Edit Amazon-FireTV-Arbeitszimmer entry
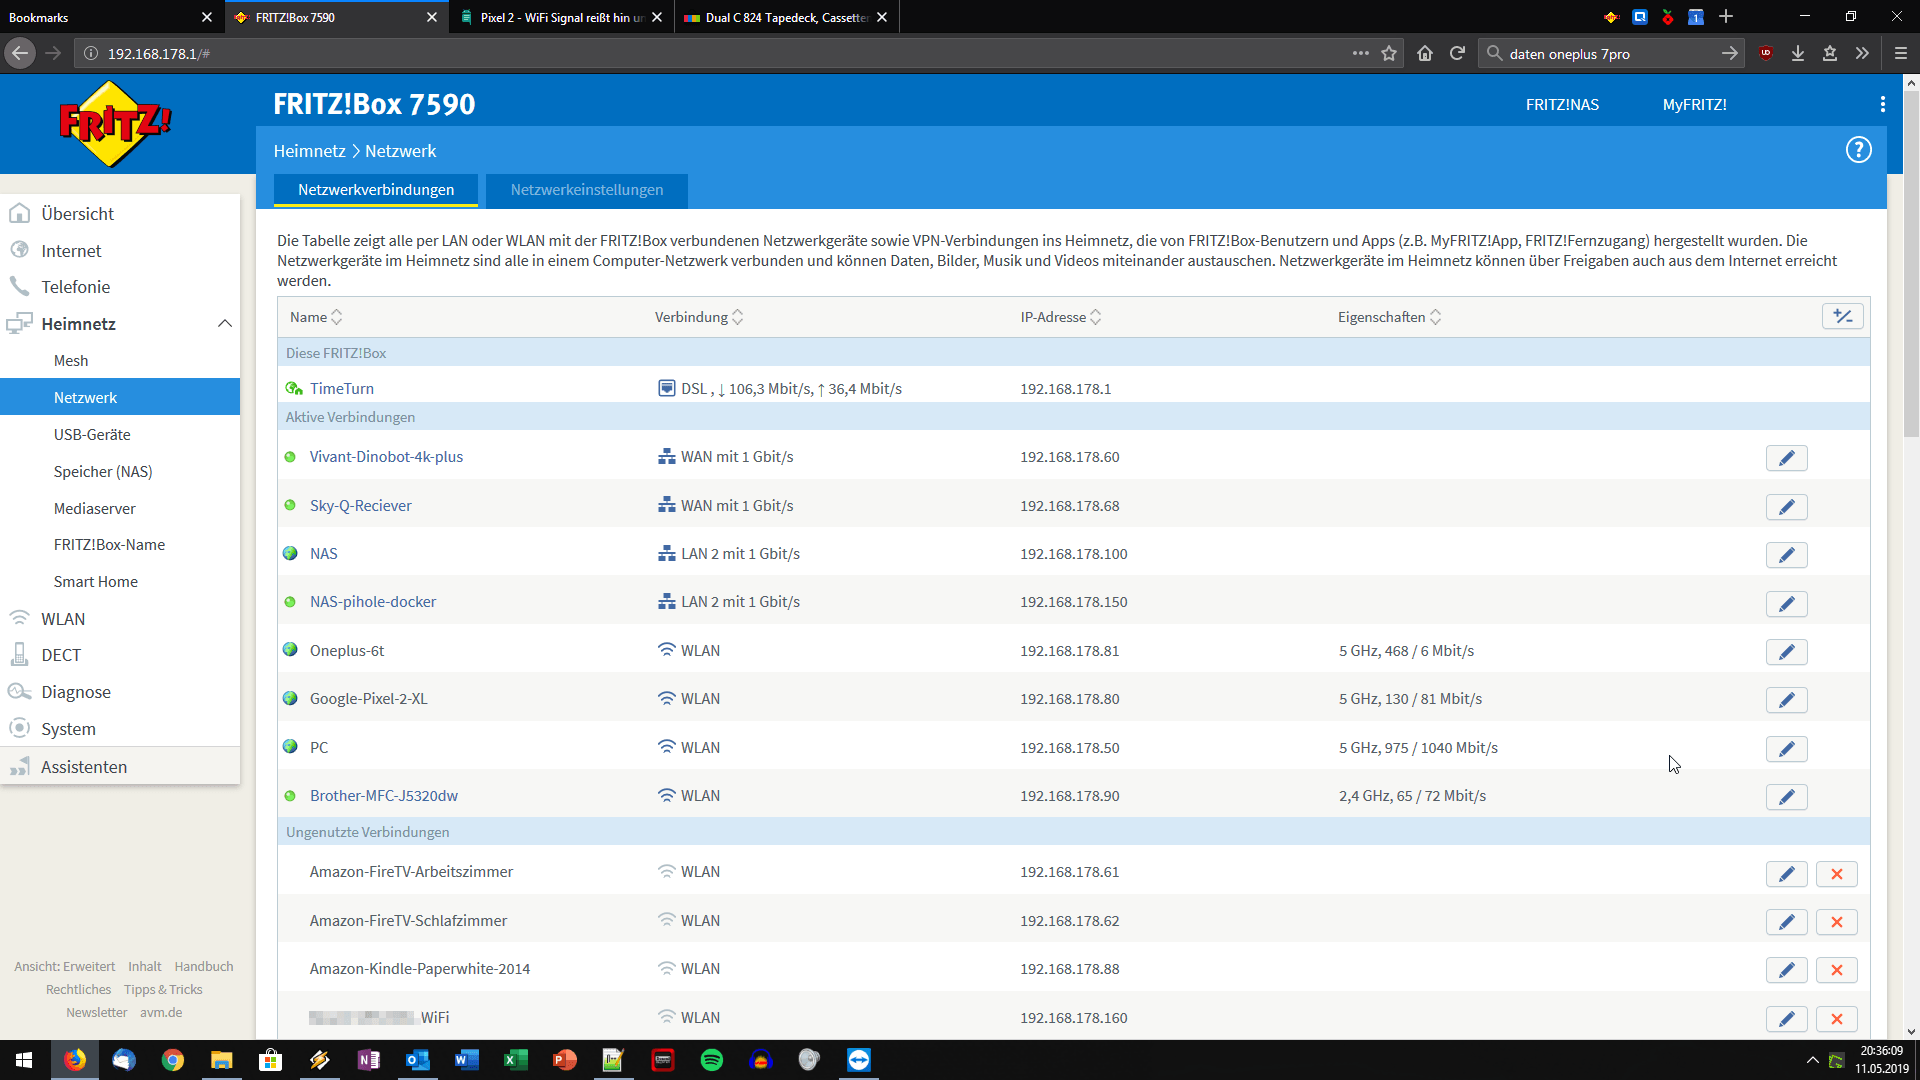Viewport: 1920px width, 1080px height. point(1786,874)
